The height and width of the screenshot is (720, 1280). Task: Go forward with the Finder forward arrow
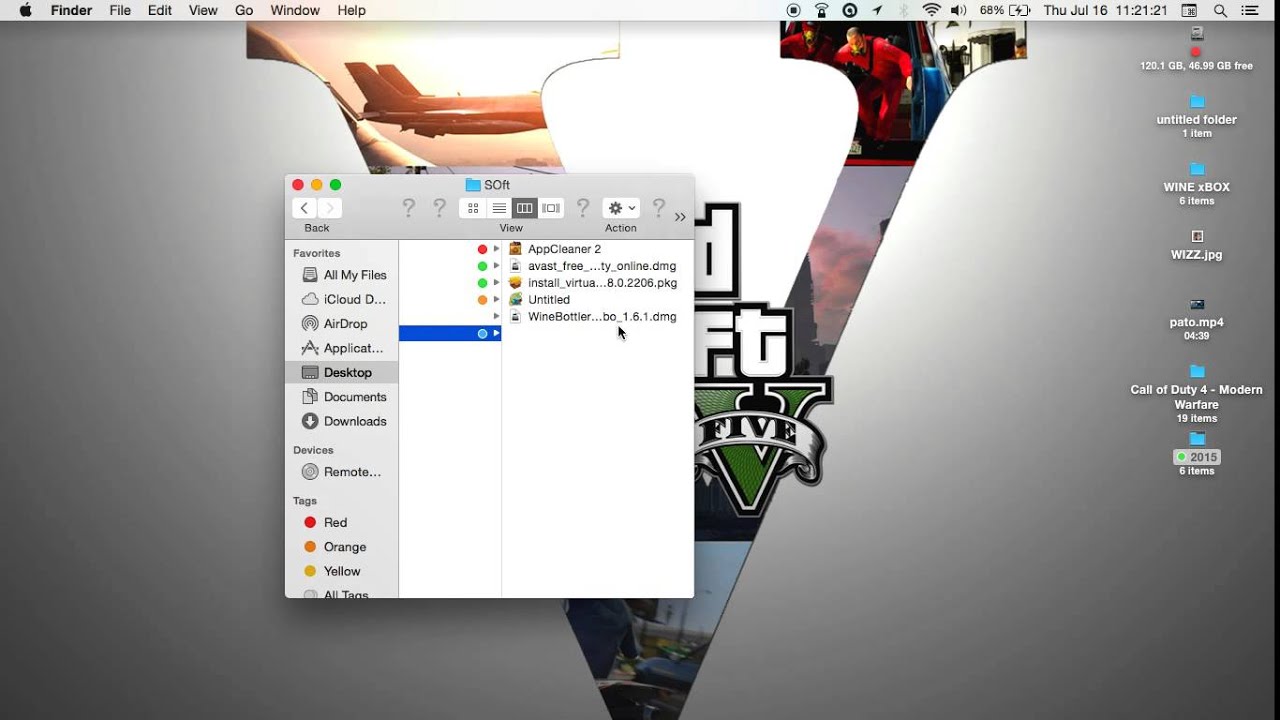pyautogui.click(x=330, y=208)
